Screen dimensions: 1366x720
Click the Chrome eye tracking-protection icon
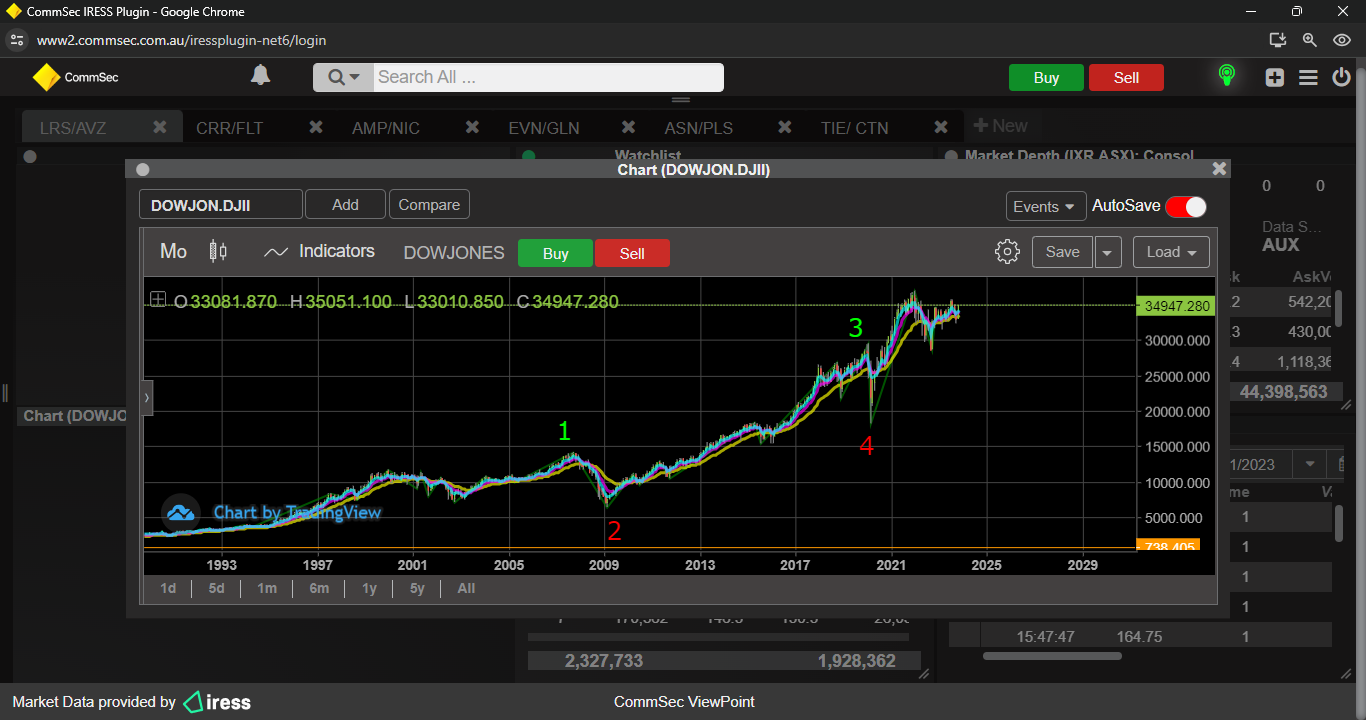[1342, 40]
